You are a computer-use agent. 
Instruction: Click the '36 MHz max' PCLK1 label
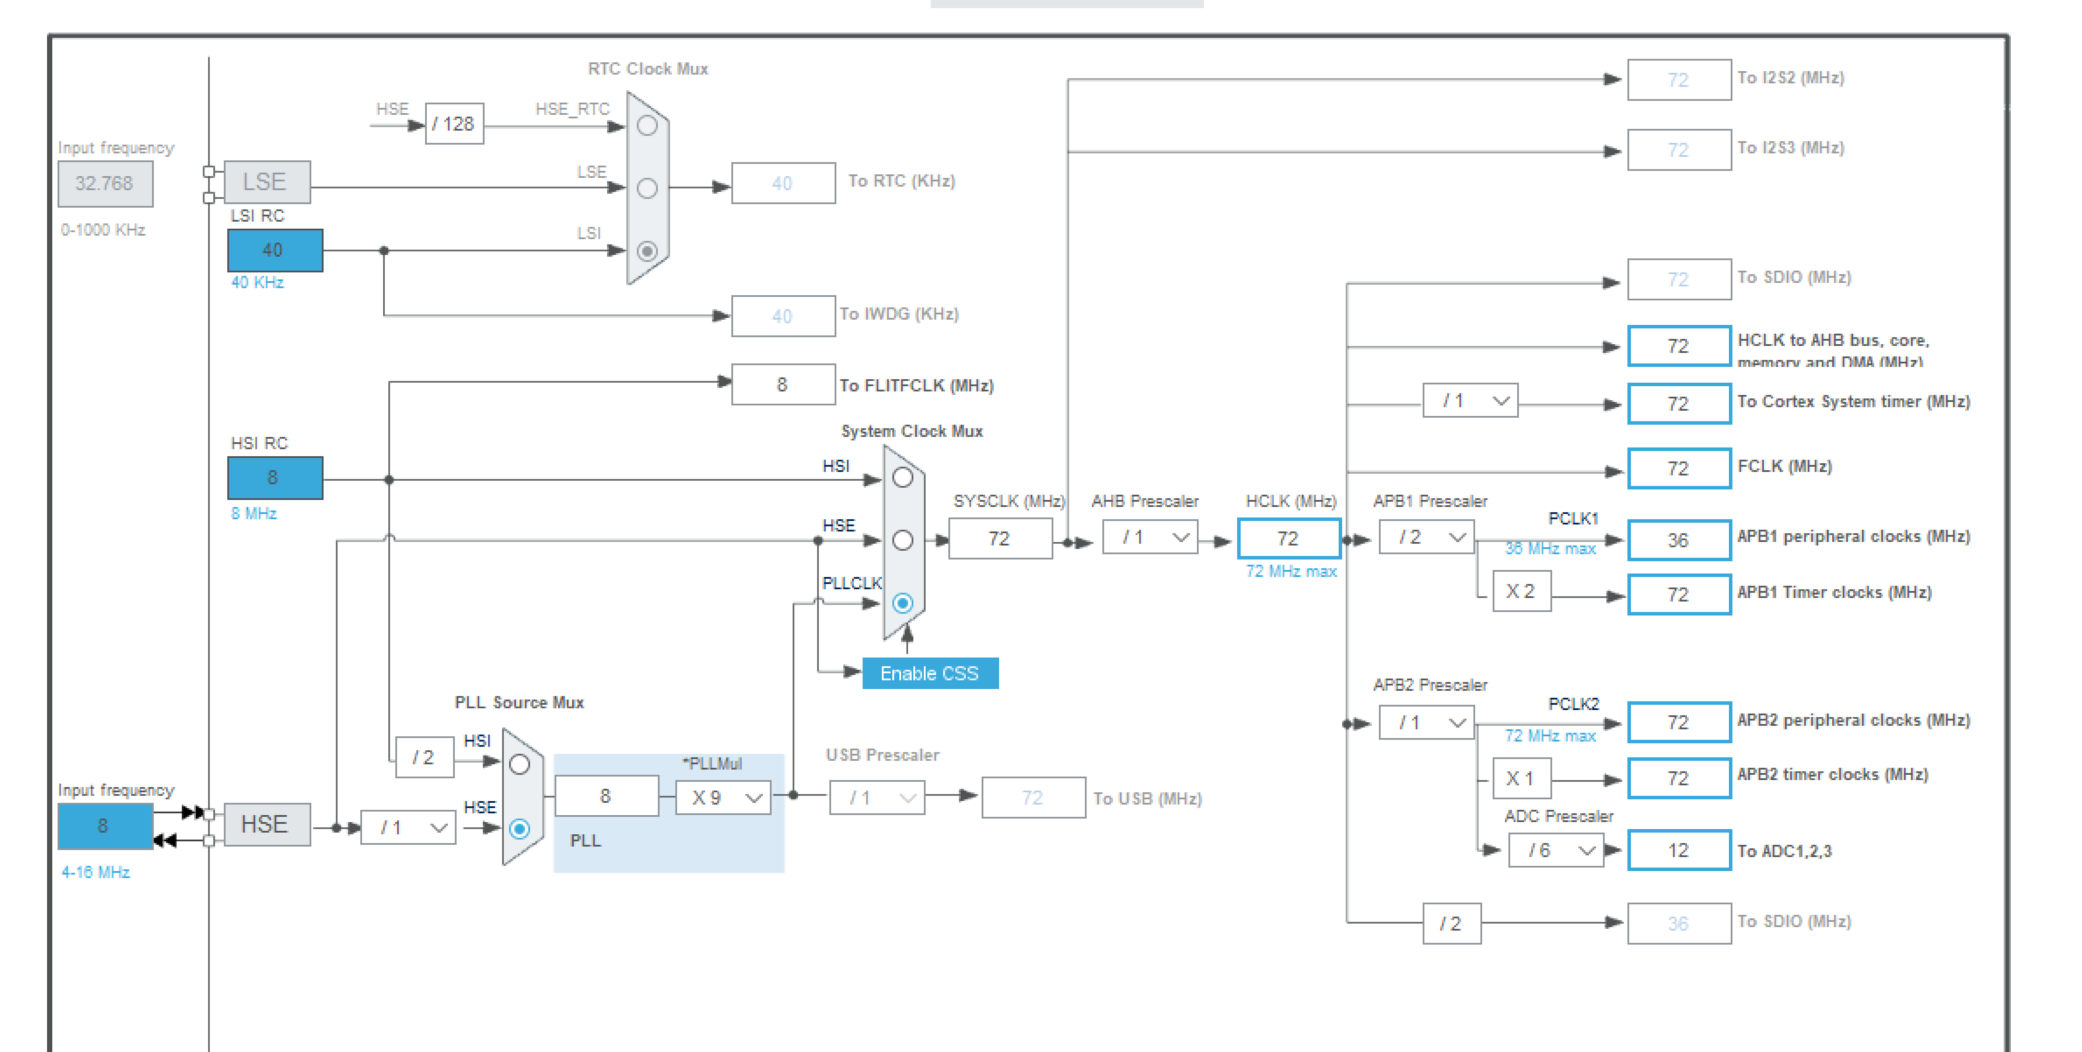[x=1550, y=549]
